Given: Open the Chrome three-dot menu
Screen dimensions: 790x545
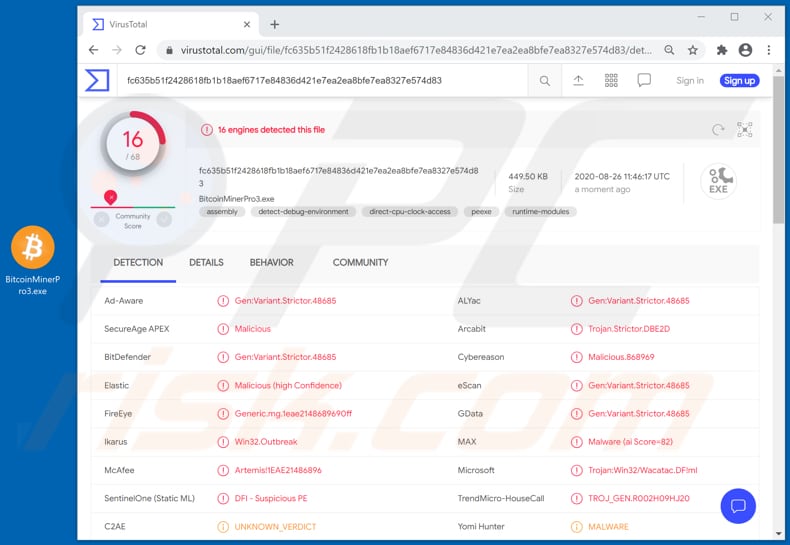Looking at the screenshot, I should (x=769, y=50).
